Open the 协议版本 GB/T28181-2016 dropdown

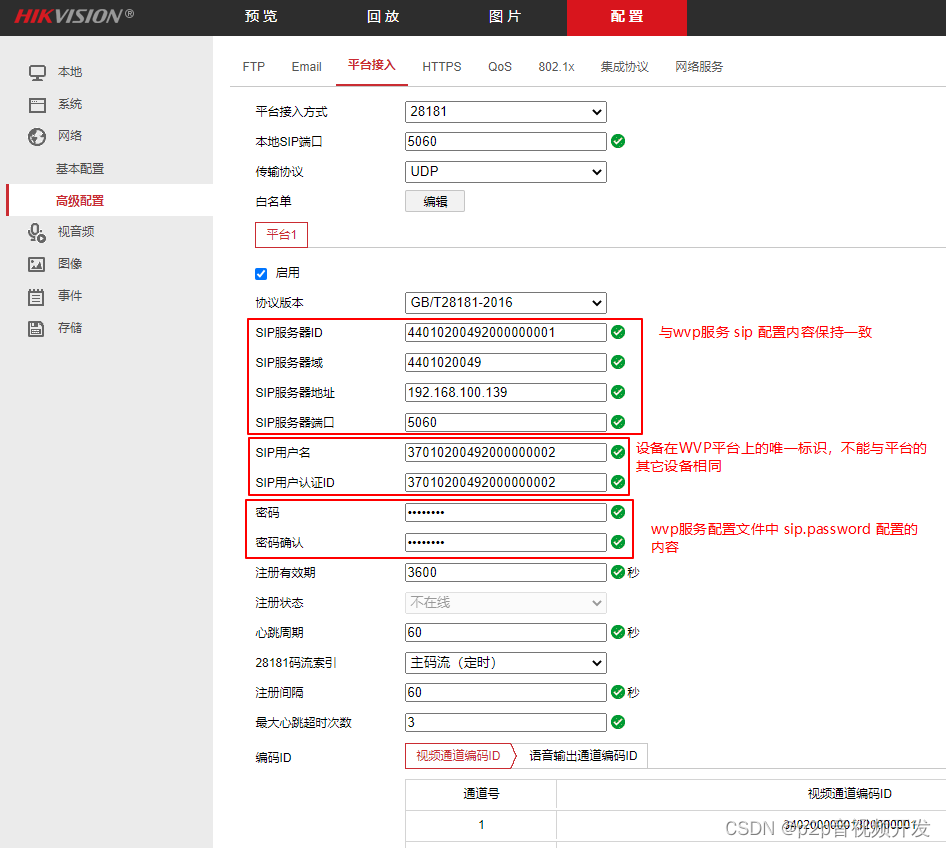505,303
